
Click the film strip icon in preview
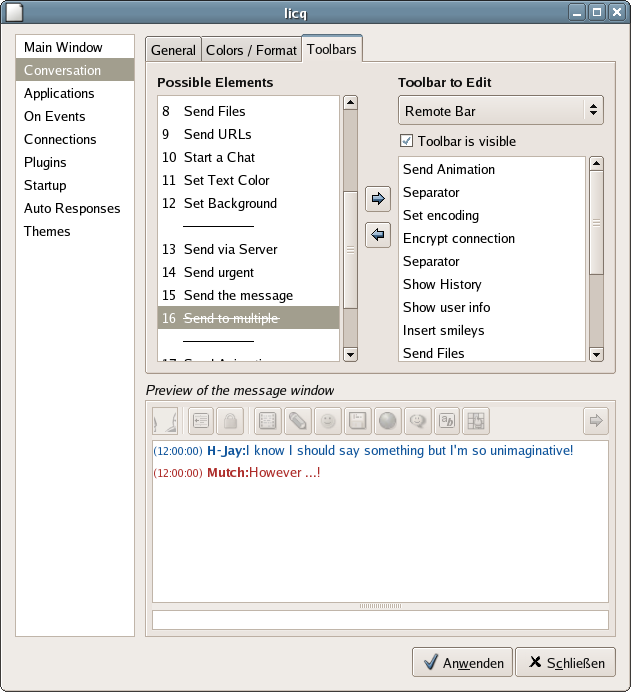point(267,421)
